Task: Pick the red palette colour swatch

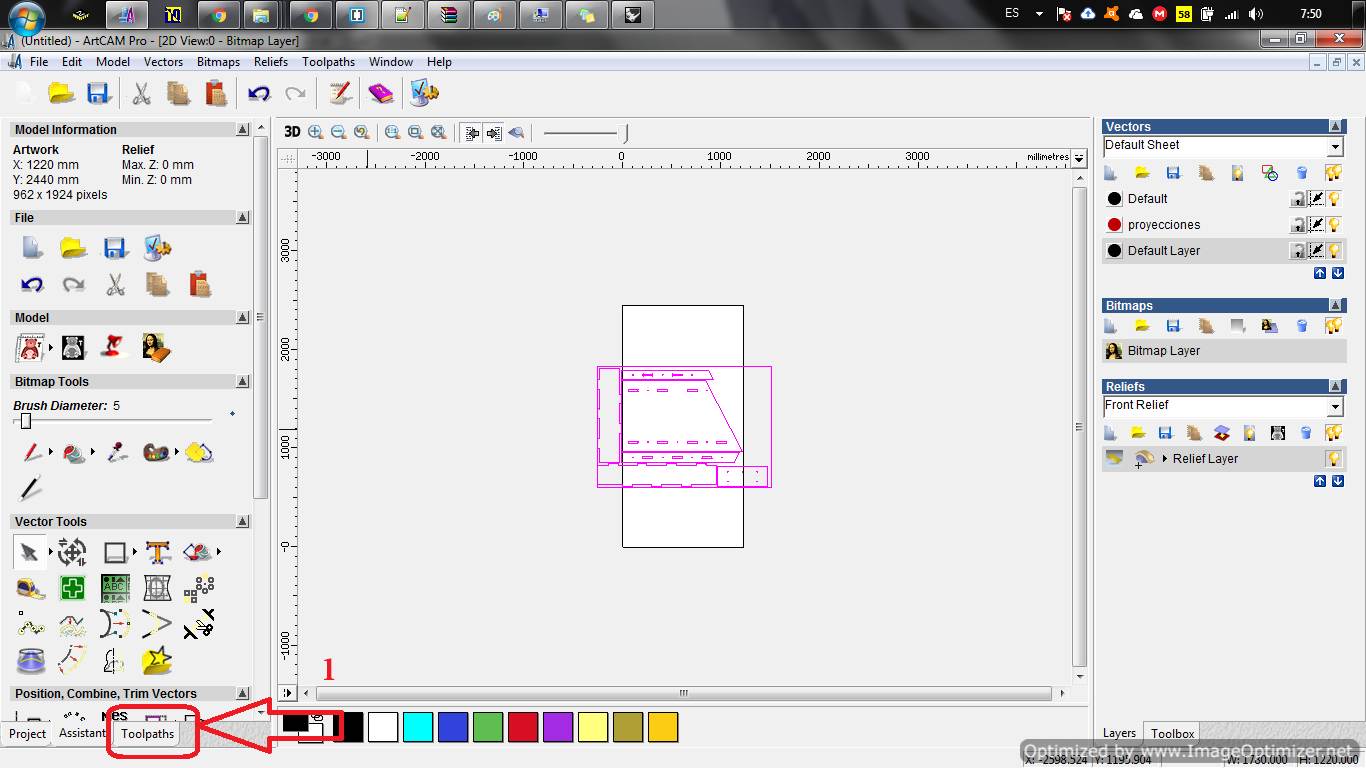Action: click(523, 727)
